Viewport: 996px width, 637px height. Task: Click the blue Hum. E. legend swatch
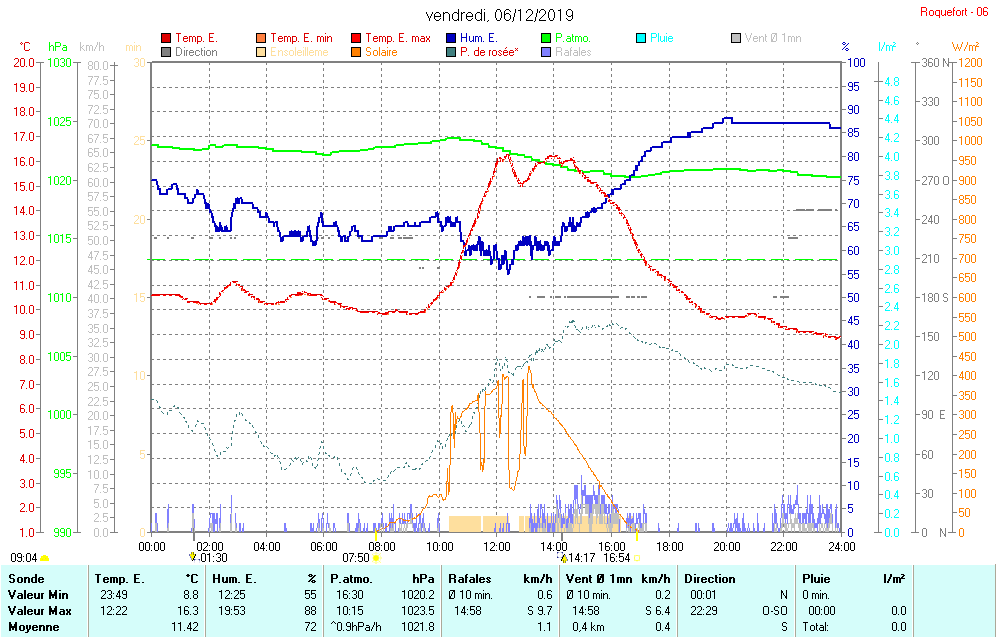click(451, 38)
